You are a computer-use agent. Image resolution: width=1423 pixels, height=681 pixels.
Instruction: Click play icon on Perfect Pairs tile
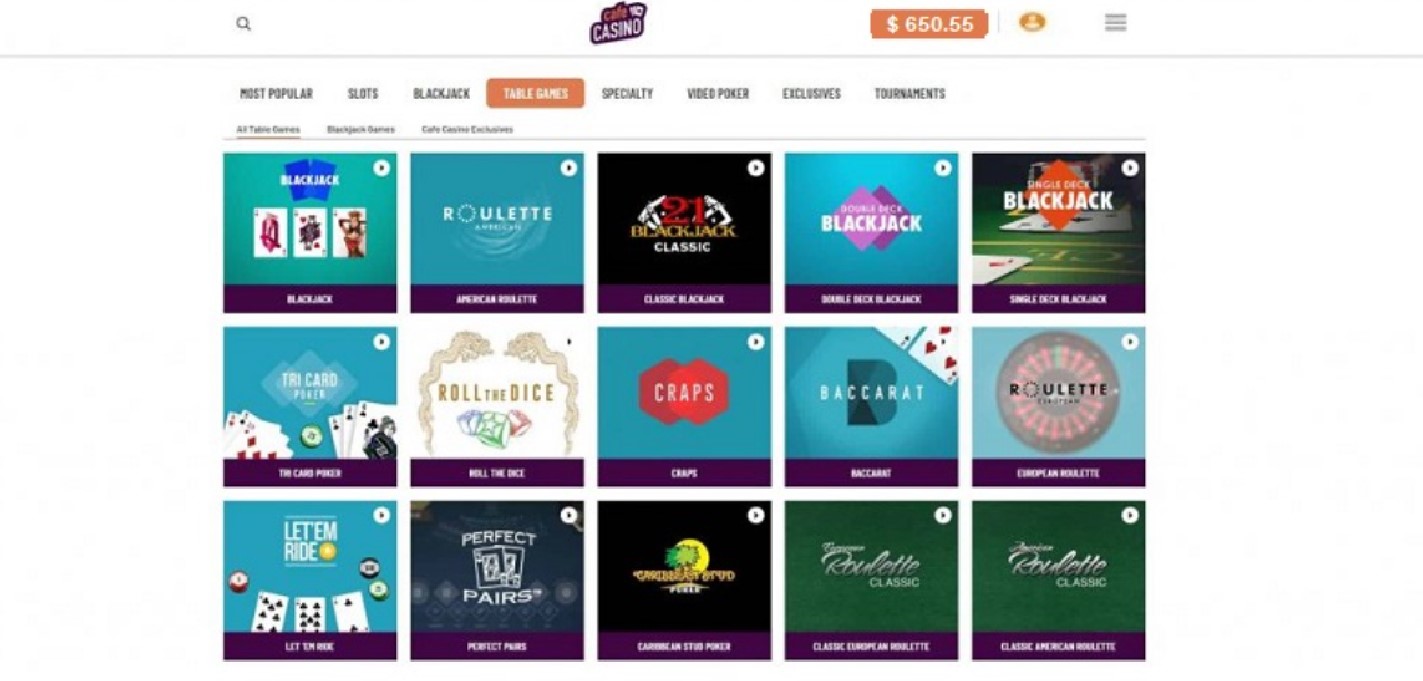pyautogui.click(x=568, y=515)
